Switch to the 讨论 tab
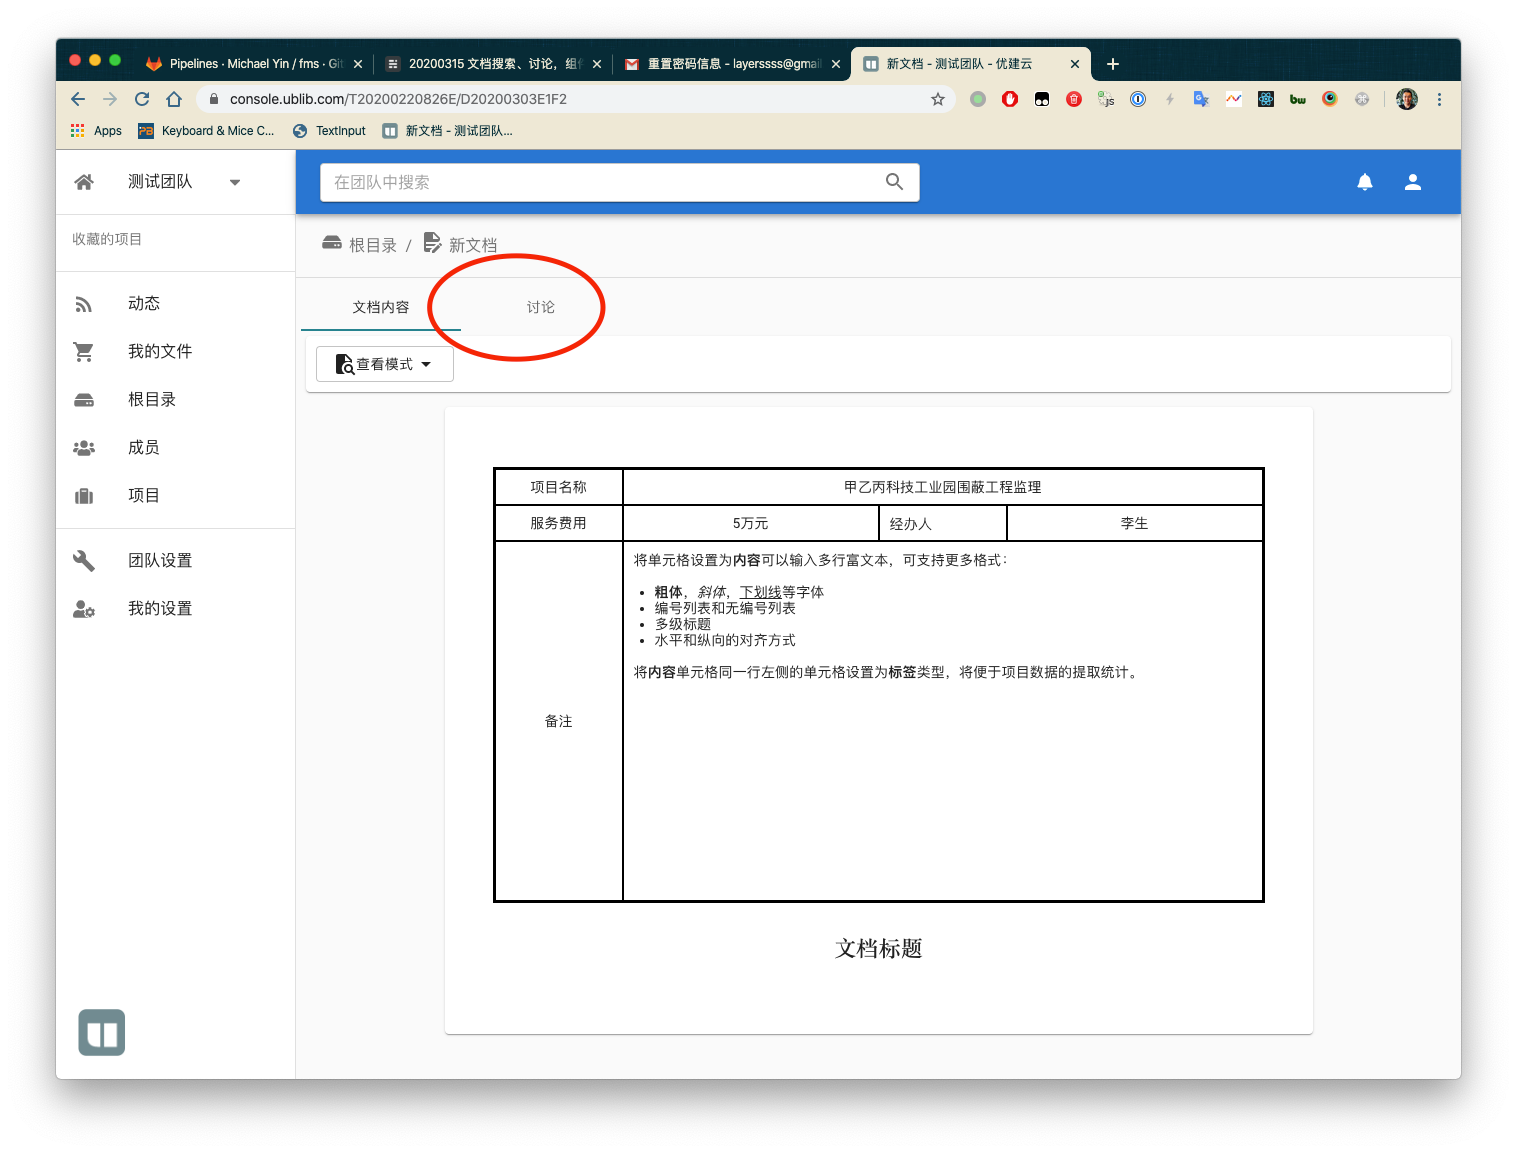Viewport: 1517px width, 1153px height. tap(540, 307)
